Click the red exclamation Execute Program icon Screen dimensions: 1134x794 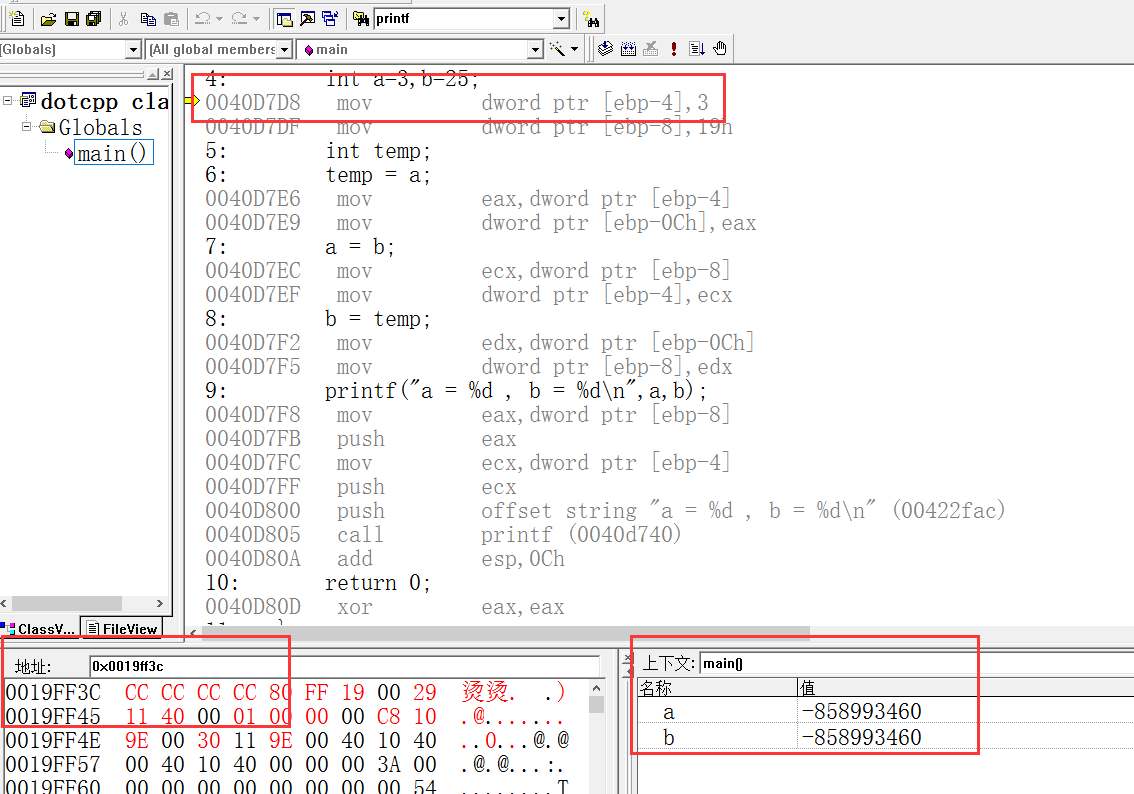tap(674, 49)
